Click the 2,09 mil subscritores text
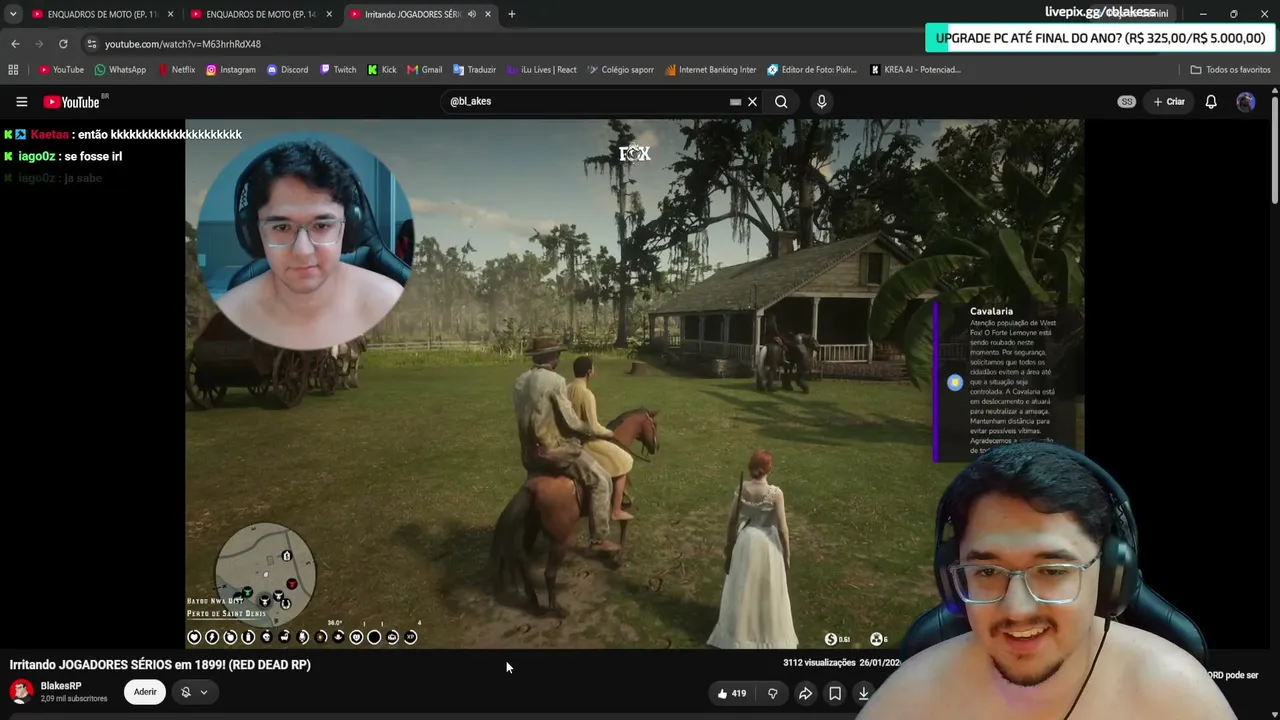Image resolution: width=1280 pixels, height=720 pixels. click(74, 698)
